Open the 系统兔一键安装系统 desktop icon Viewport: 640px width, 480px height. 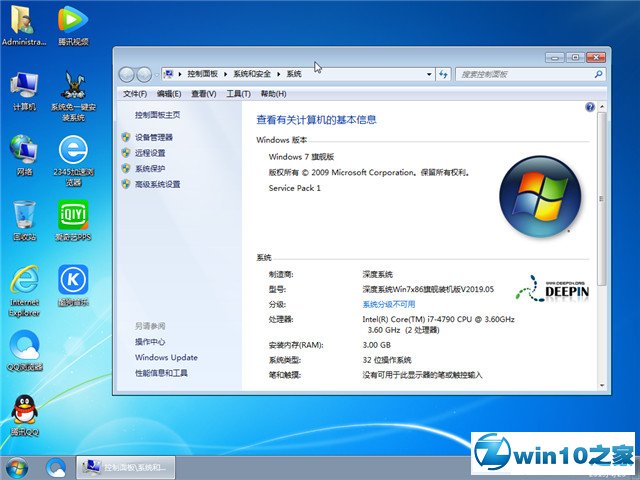[73, 96]
